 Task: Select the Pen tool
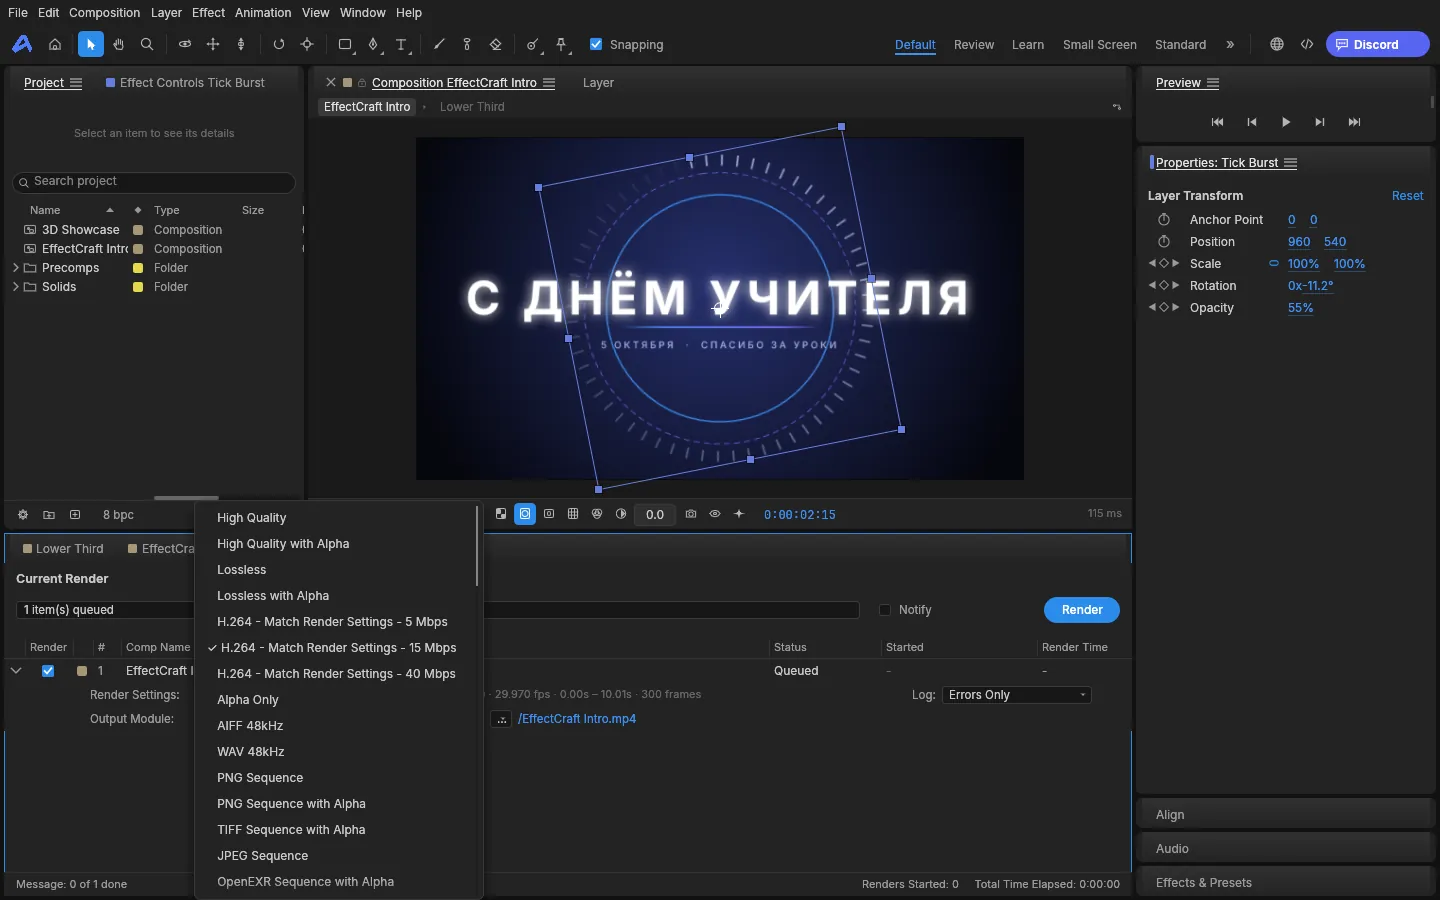(373, 45)
